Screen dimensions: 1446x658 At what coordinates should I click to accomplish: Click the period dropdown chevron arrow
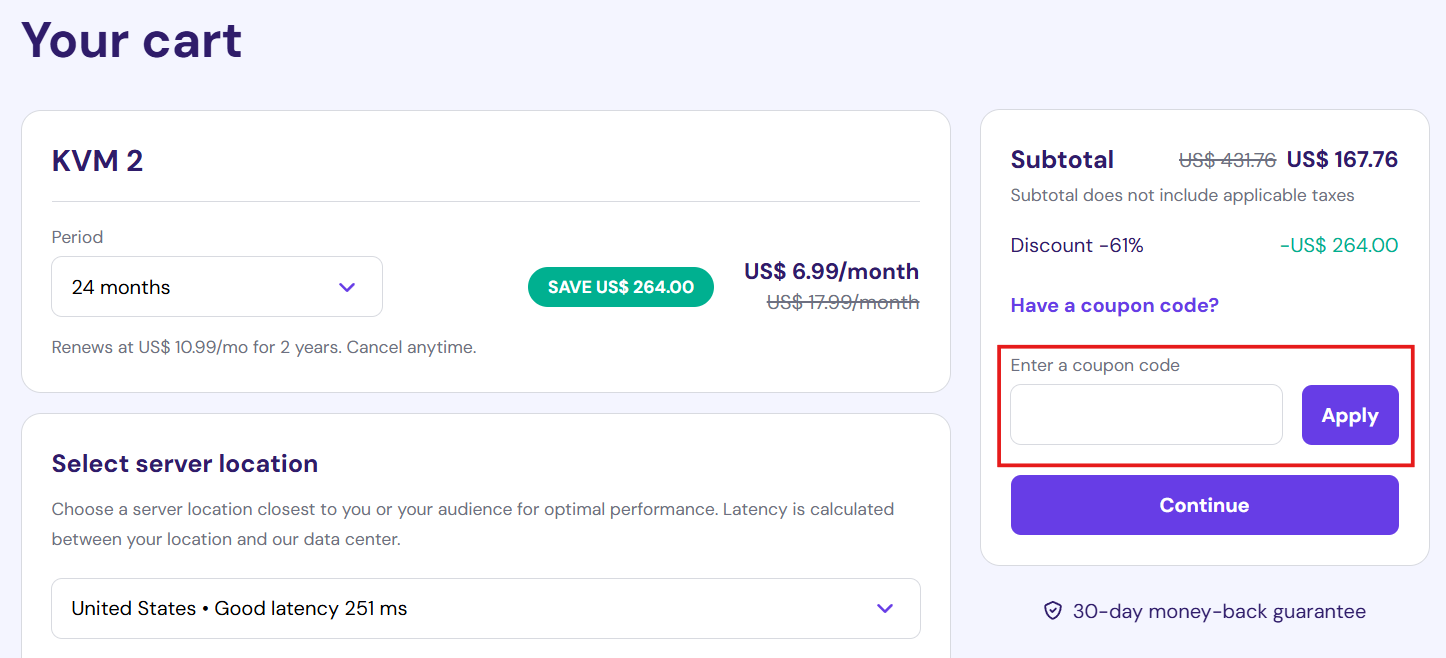tap(347, 287)
